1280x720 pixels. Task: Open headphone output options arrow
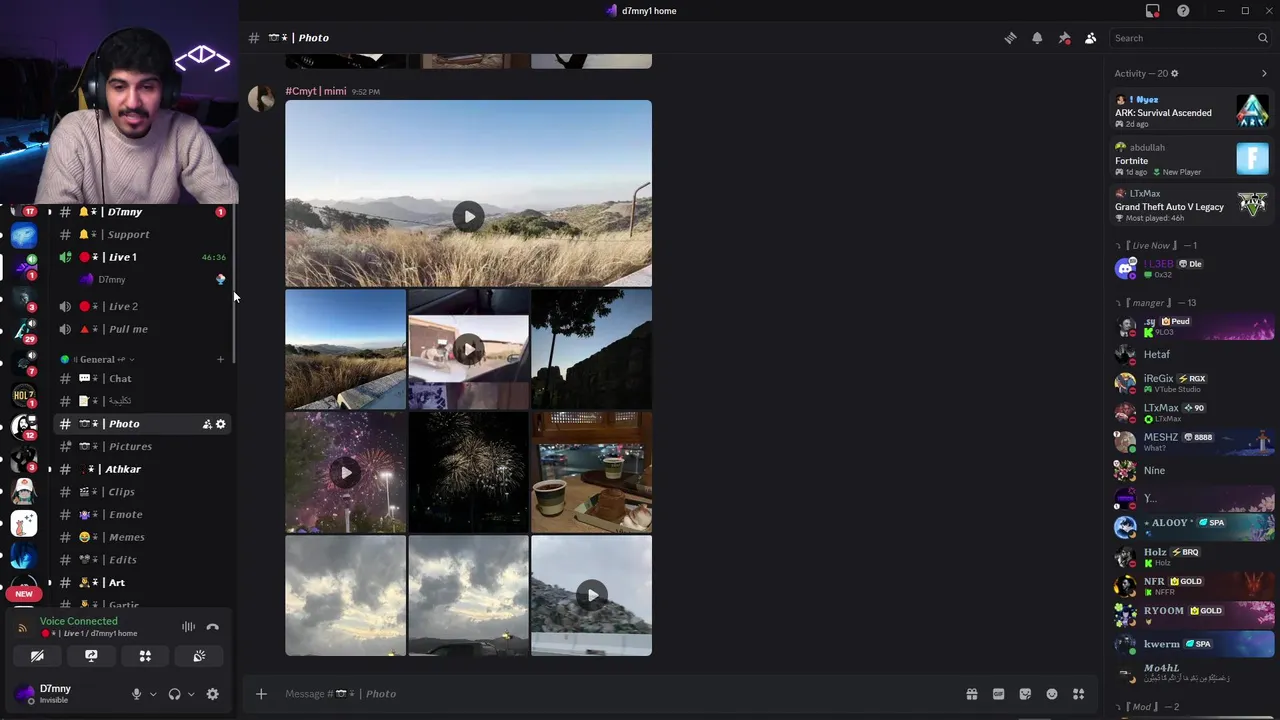click(x=191, y=694)
